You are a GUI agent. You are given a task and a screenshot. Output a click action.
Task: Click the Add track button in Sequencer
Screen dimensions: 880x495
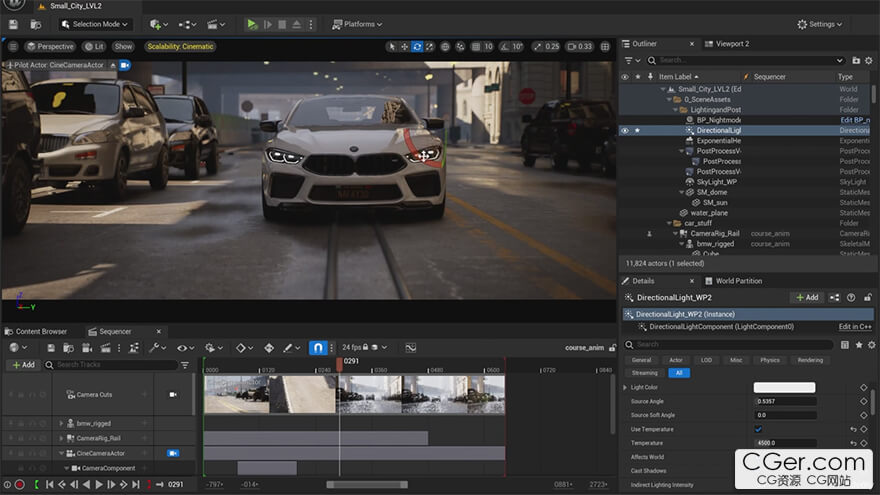point(24,365)
